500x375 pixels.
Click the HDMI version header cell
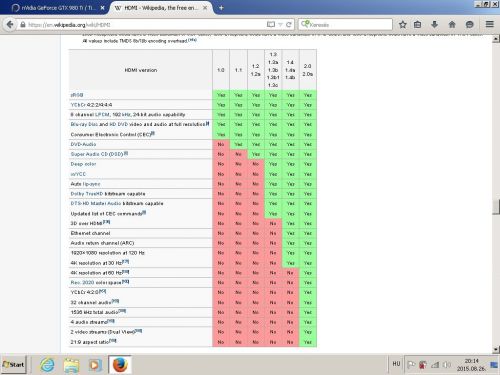[141, 70]
